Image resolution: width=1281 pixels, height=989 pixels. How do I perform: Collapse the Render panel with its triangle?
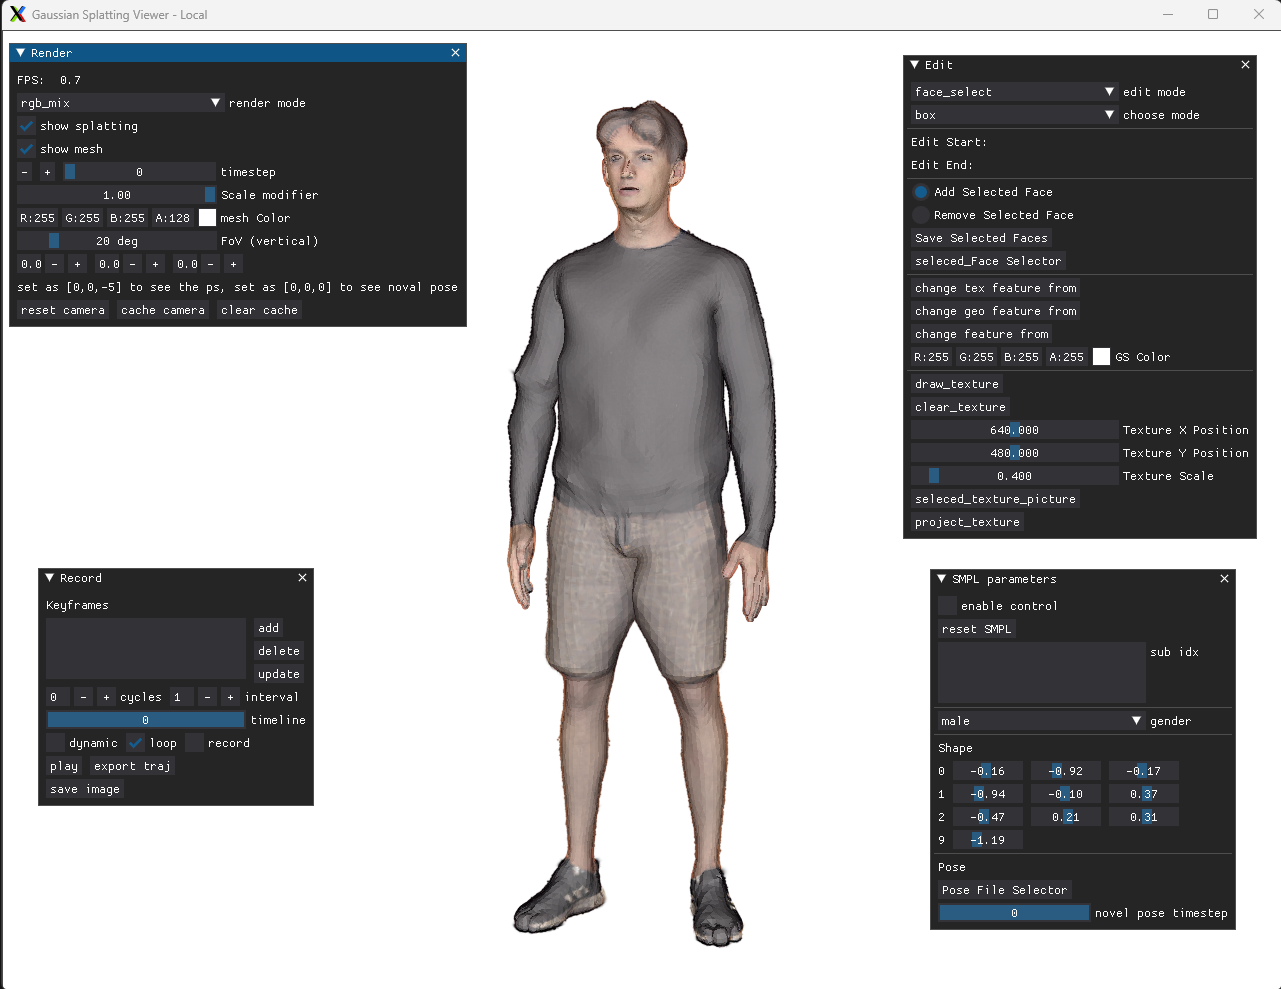(x=21, y=53)
